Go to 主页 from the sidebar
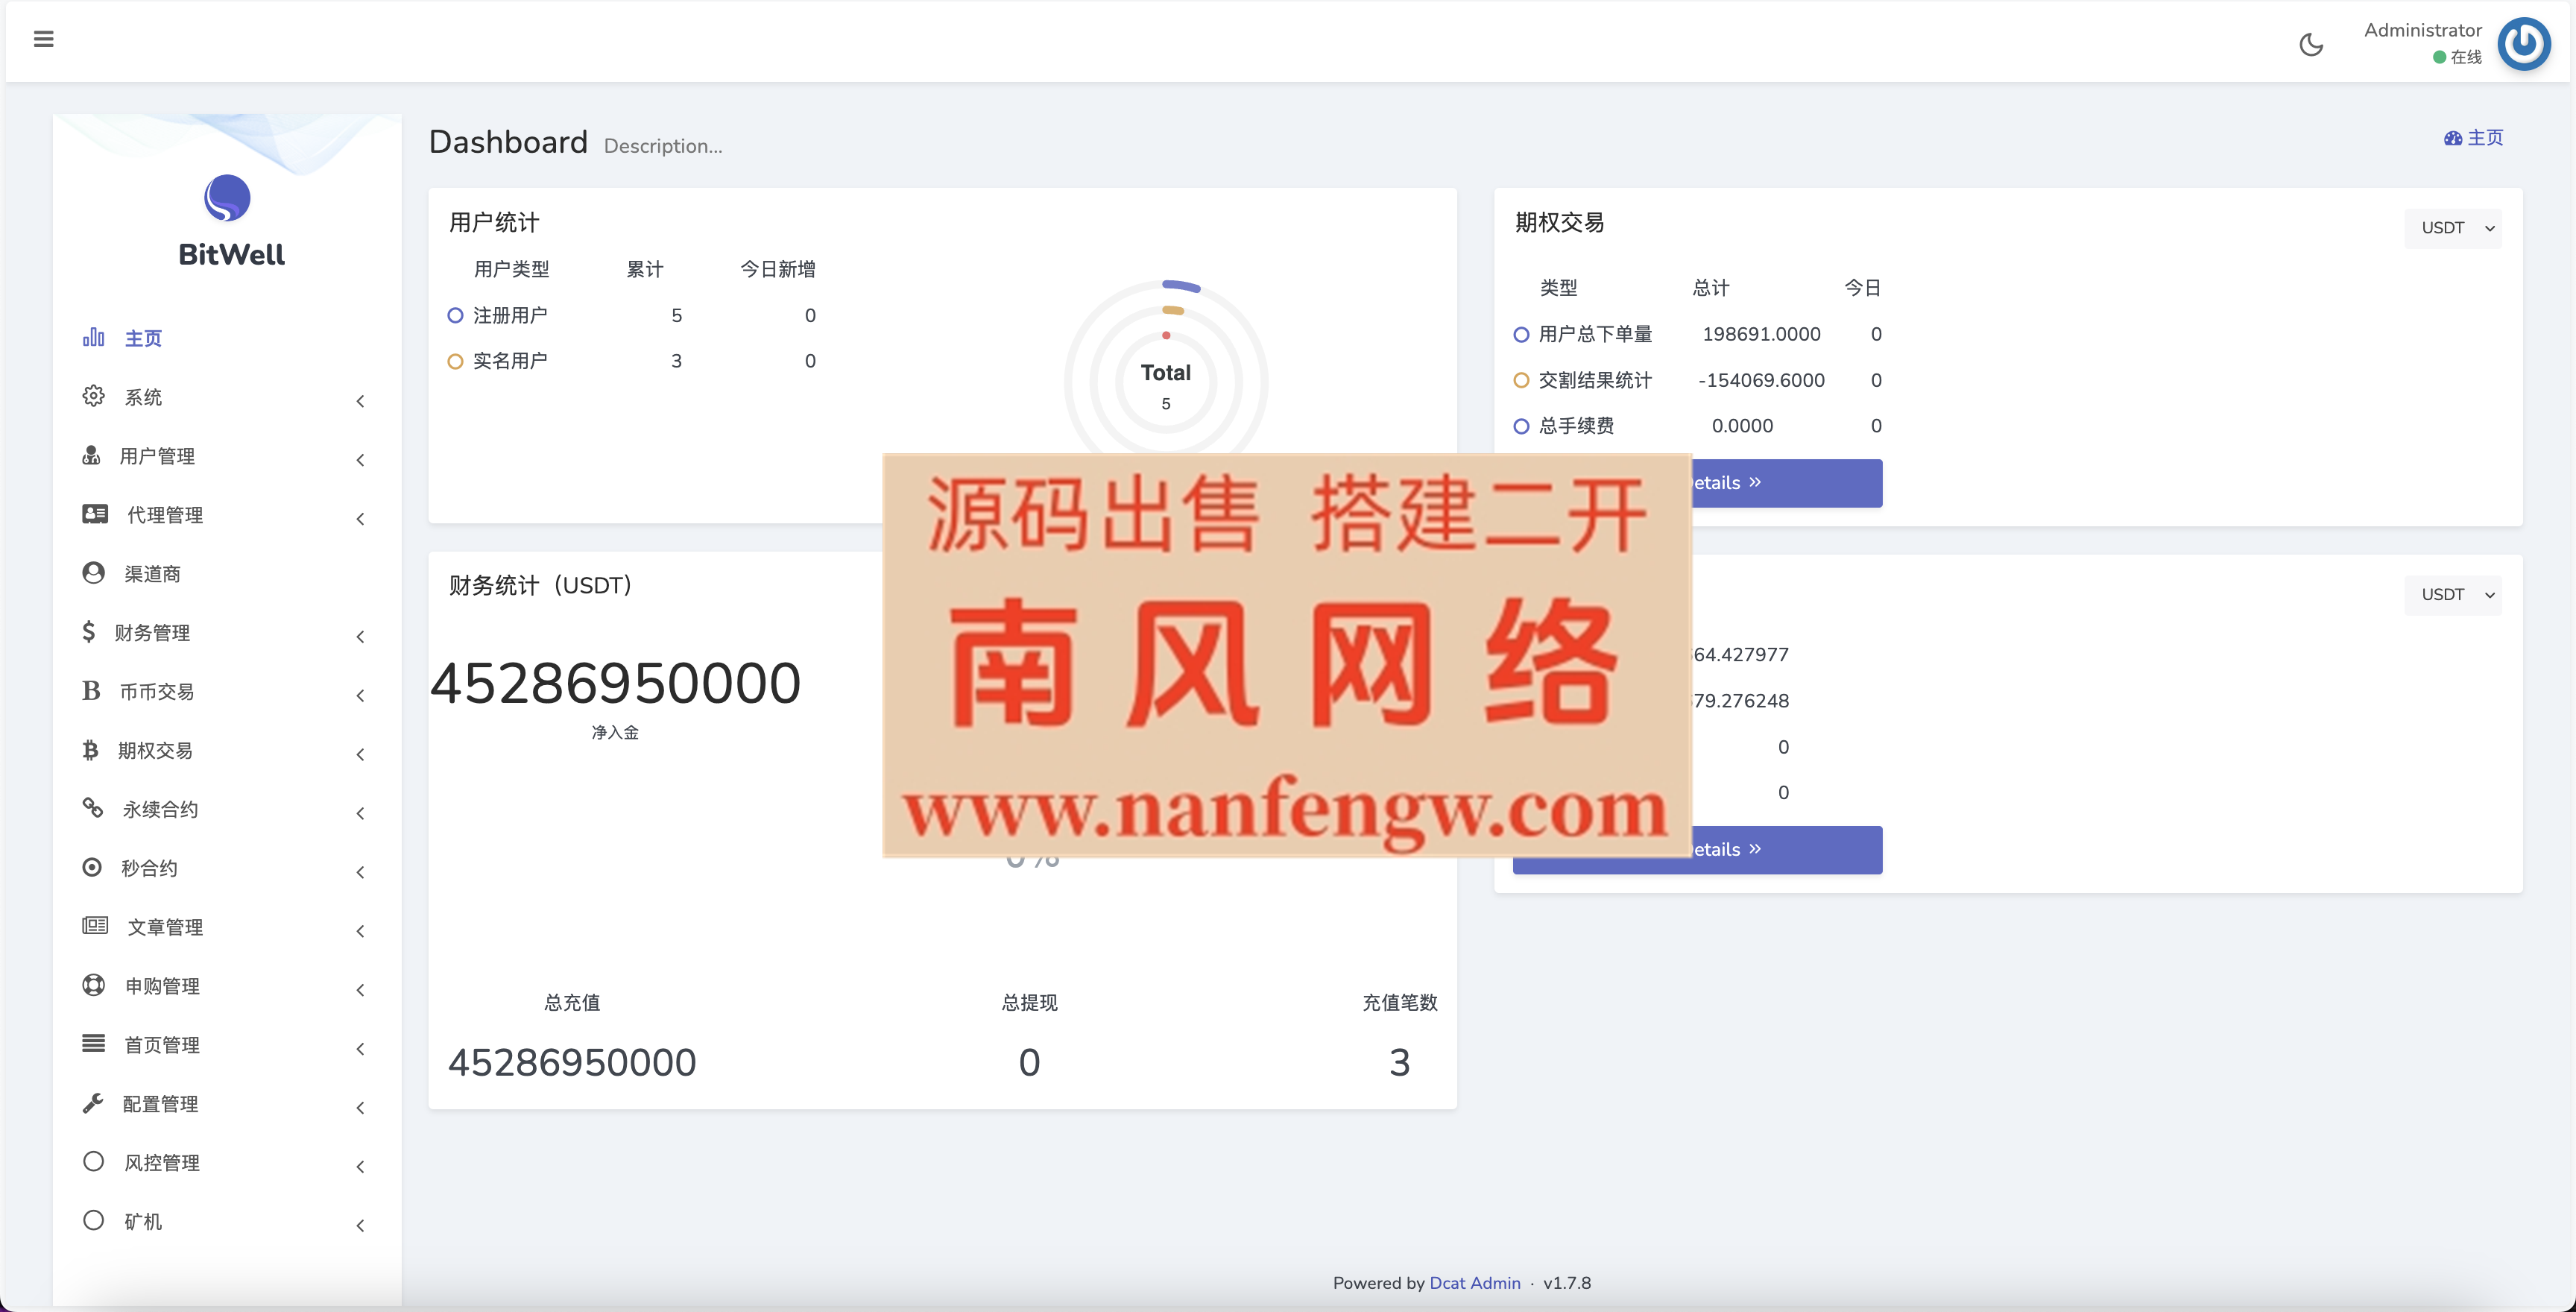This screenshot has width=2576, height=1312. point(142,337)
